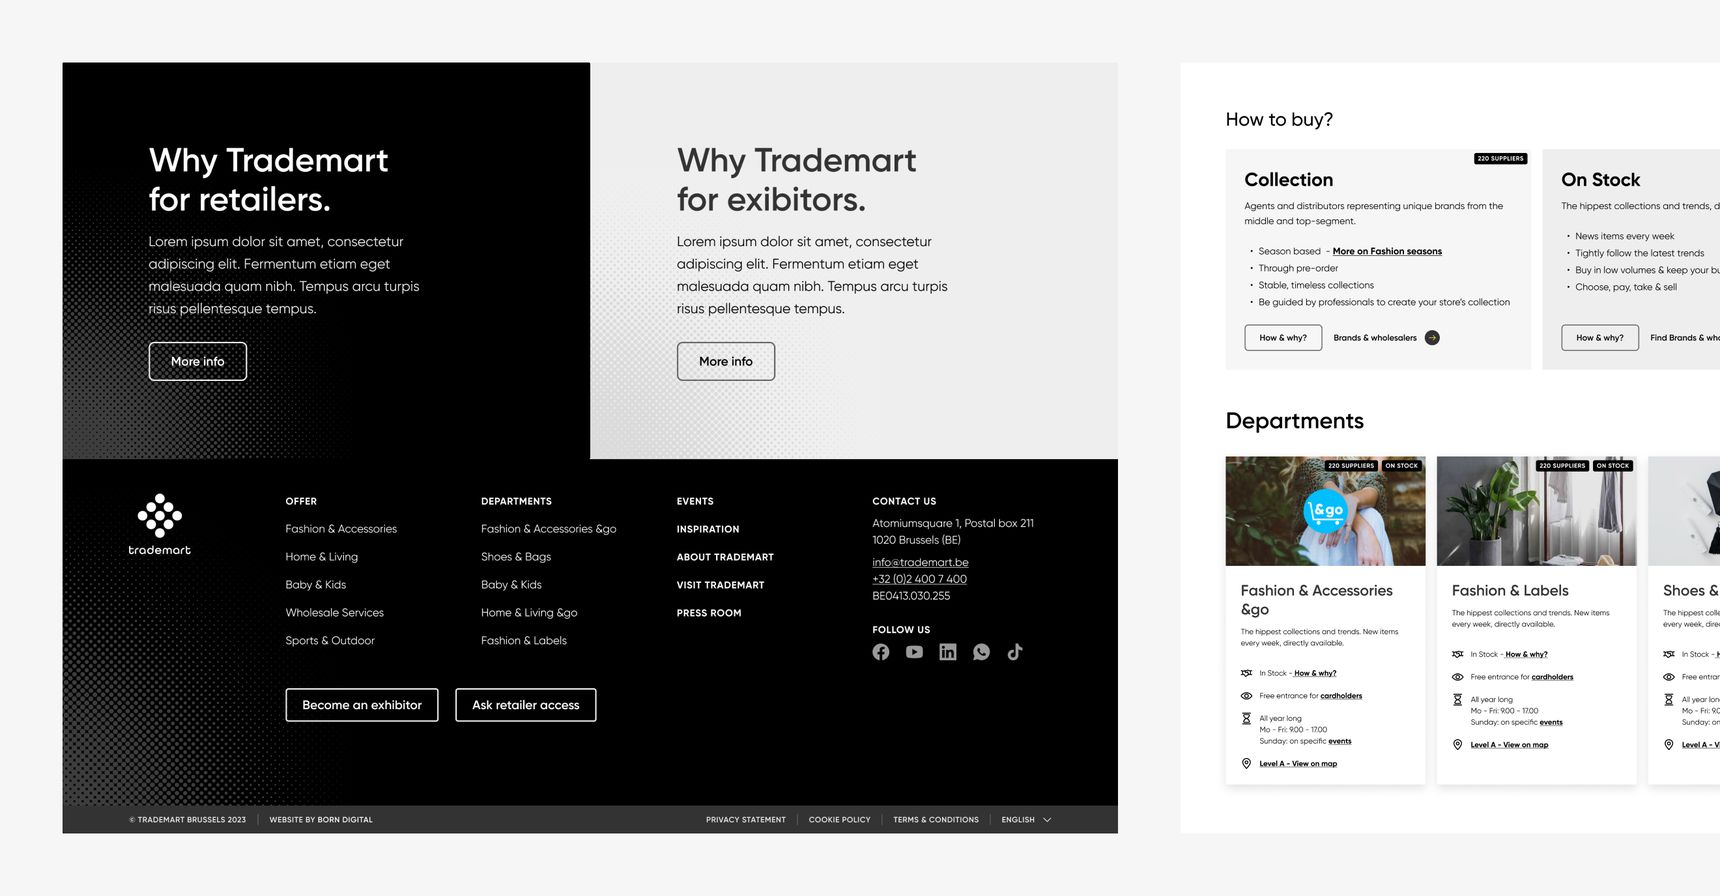Screen dimensions: 1720x896
Task: Open the YouTube social icon
Action: tap(914, 652)
